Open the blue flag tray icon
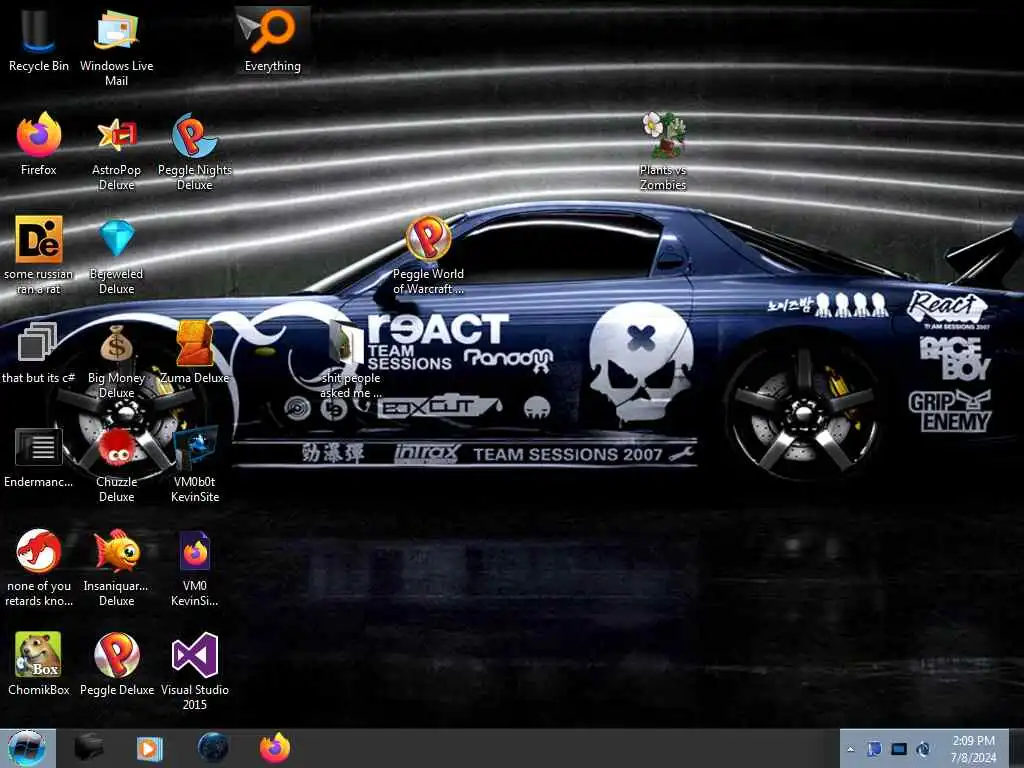This screenshot has height=768, width=1024. [874, 749]
